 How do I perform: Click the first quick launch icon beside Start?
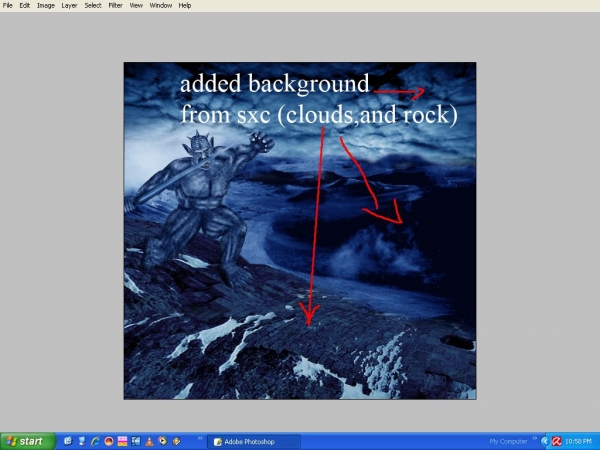68,441
